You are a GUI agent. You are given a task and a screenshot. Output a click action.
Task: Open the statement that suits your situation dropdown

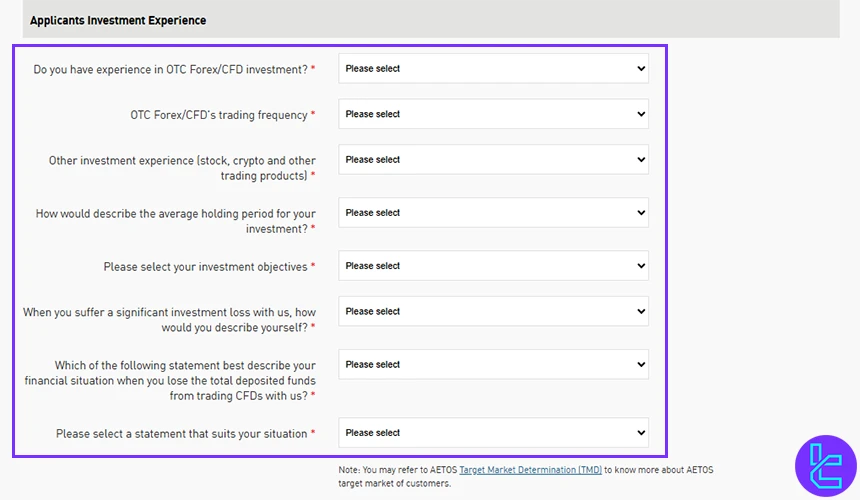coord(493,433)
